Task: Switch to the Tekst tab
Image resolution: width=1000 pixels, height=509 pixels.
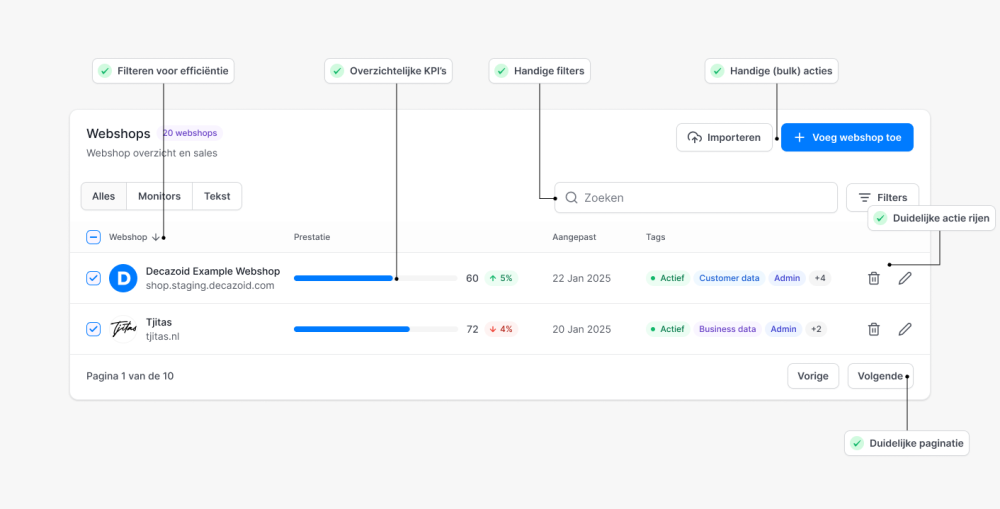Action: (217, 196)
